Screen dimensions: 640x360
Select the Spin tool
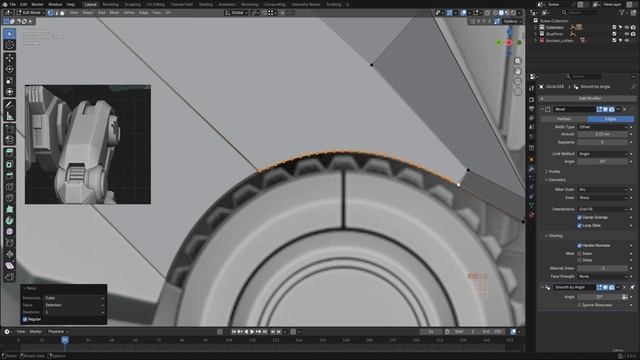tap(9, 221)
